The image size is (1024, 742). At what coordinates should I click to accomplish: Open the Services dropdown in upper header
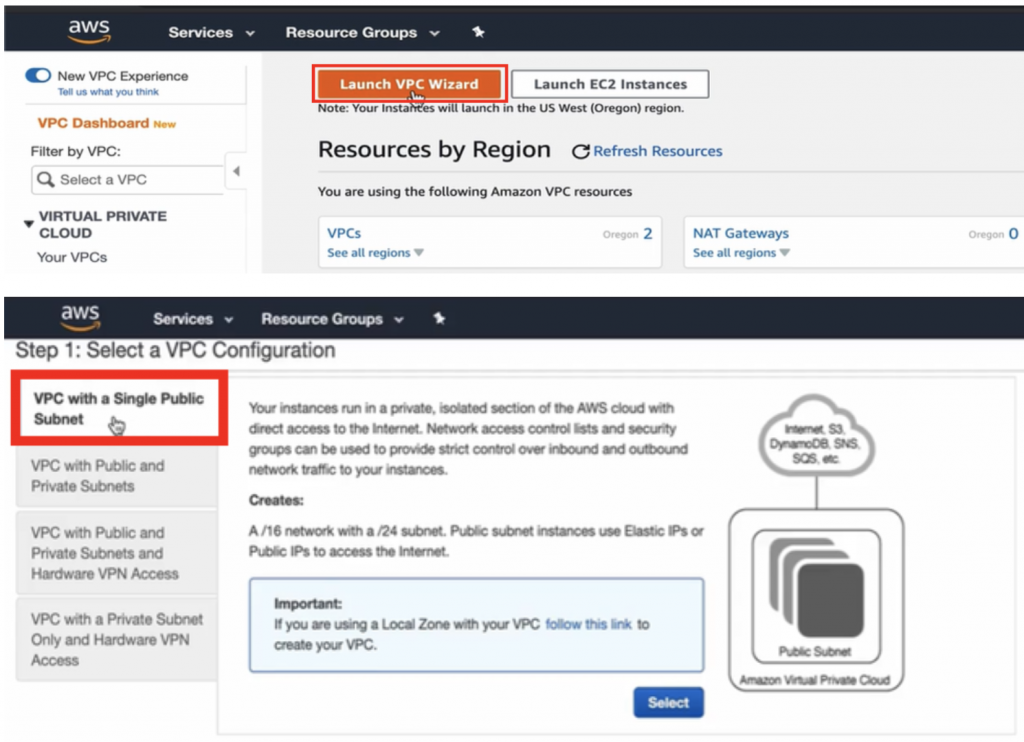pos(211,32)
